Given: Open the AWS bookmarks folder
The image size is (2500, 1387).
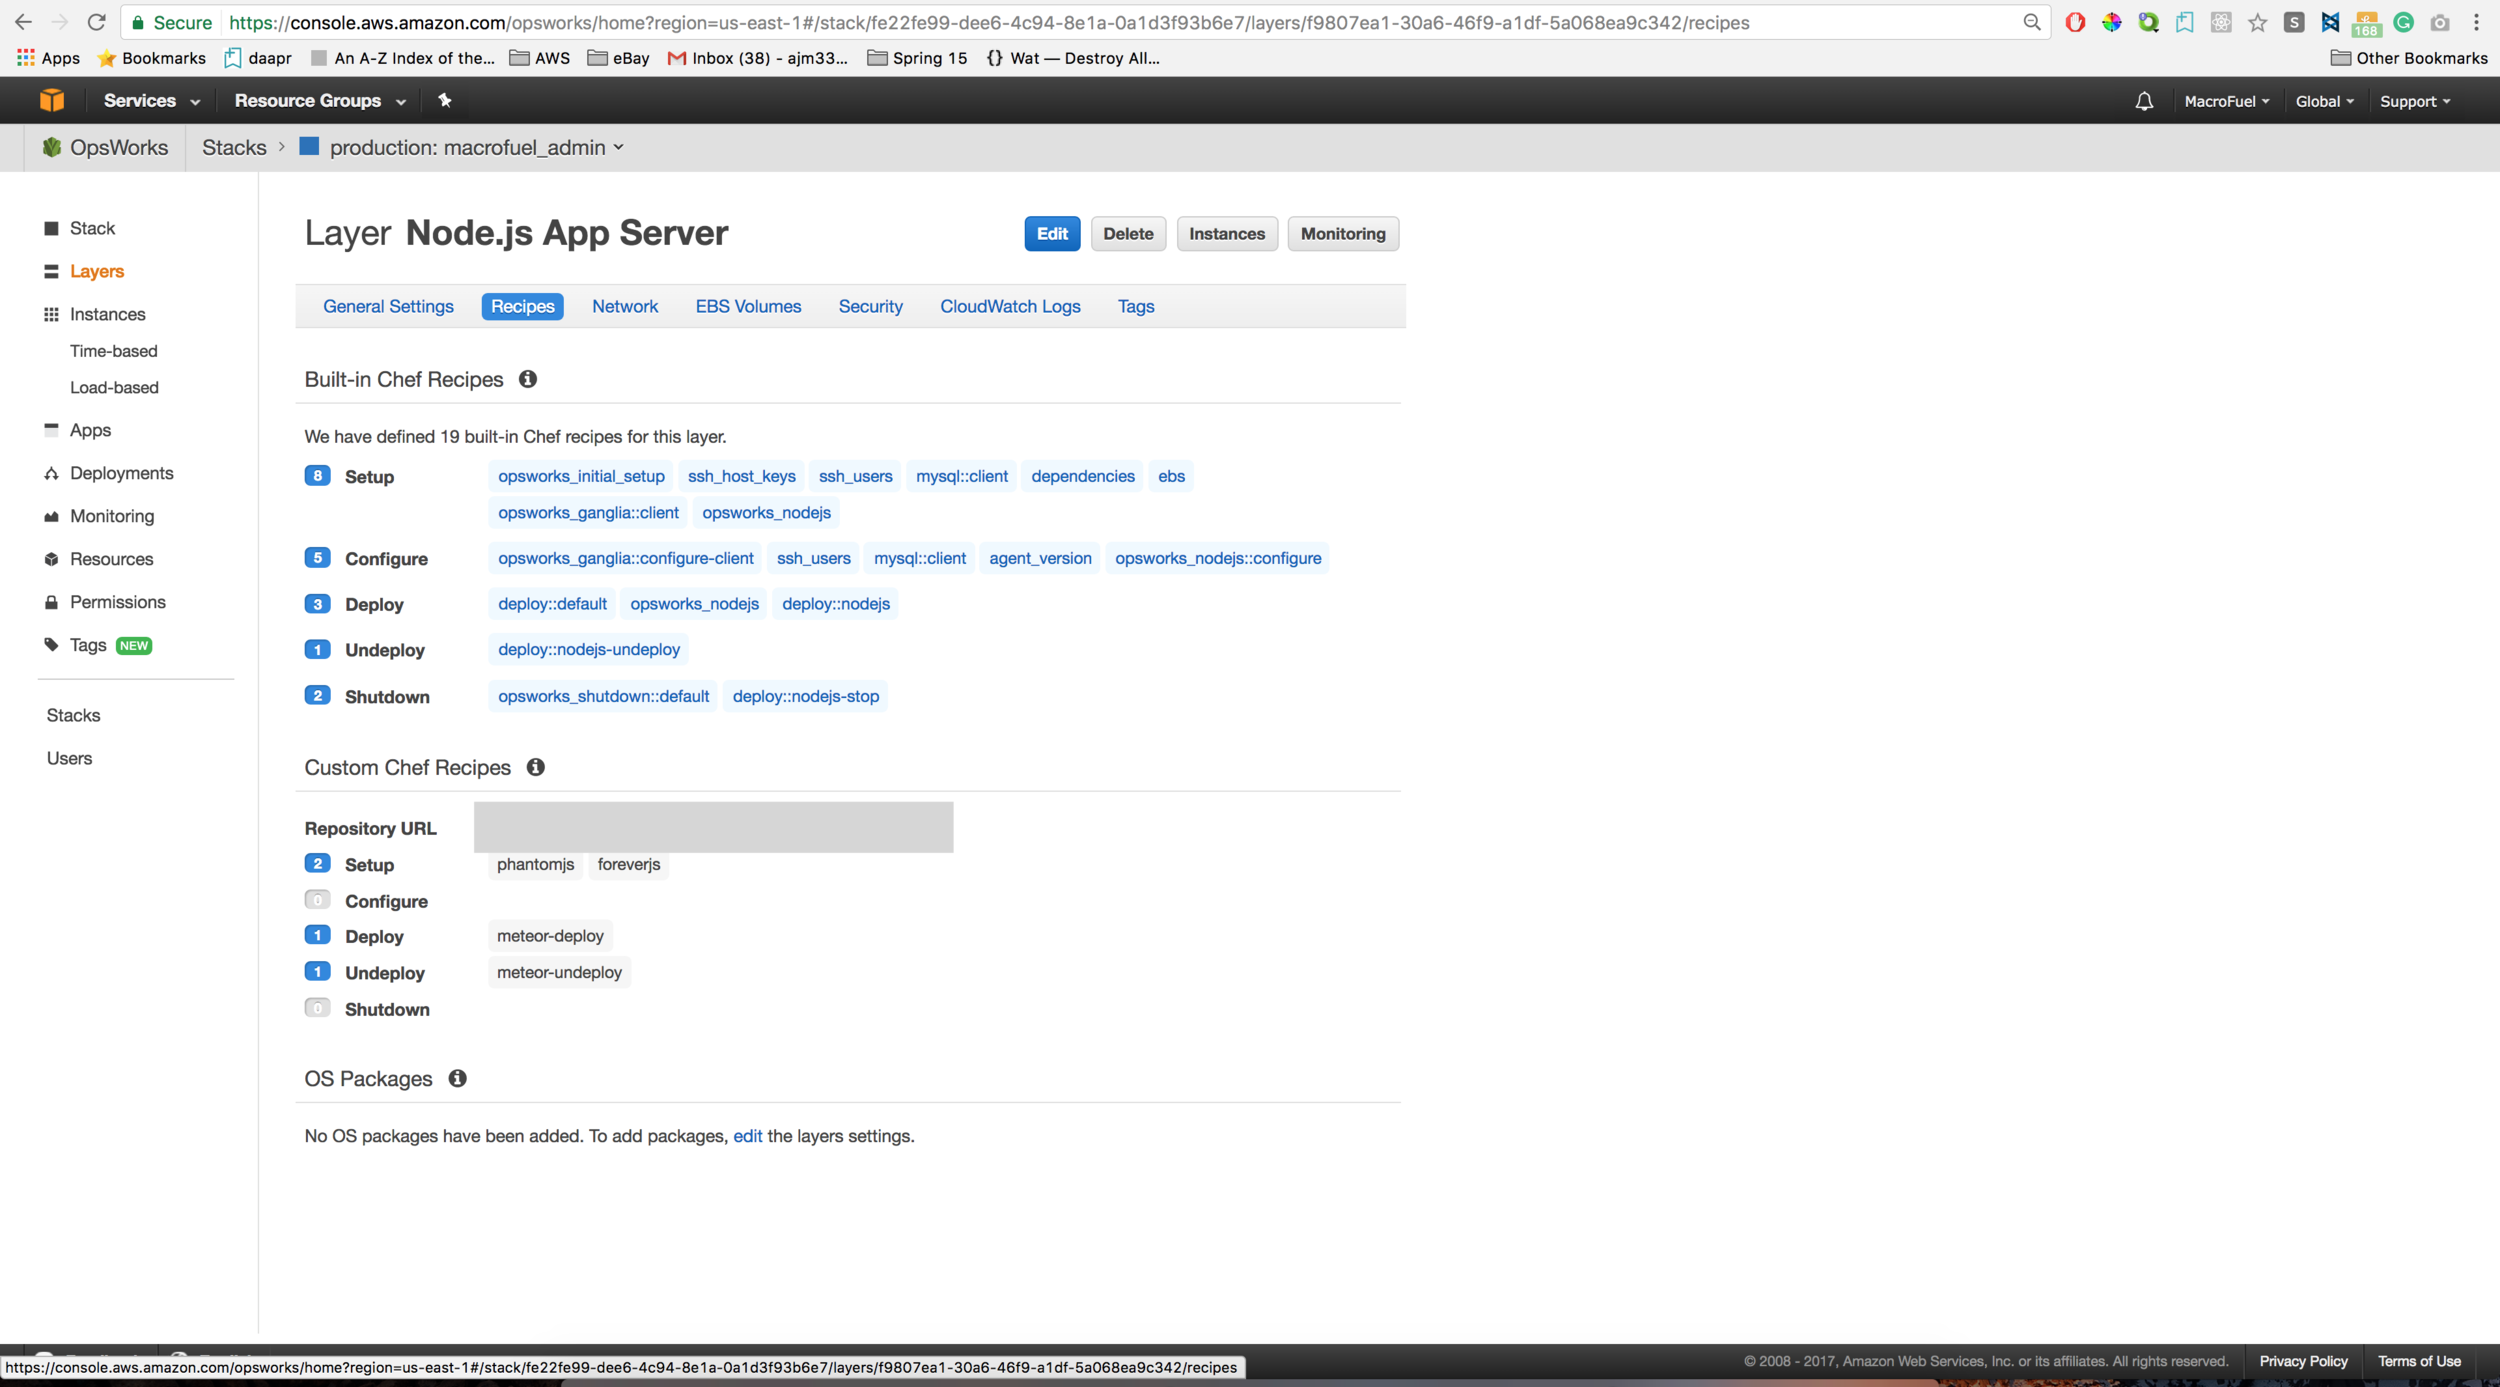Looking at the screenshot, I should coord(540,58).
